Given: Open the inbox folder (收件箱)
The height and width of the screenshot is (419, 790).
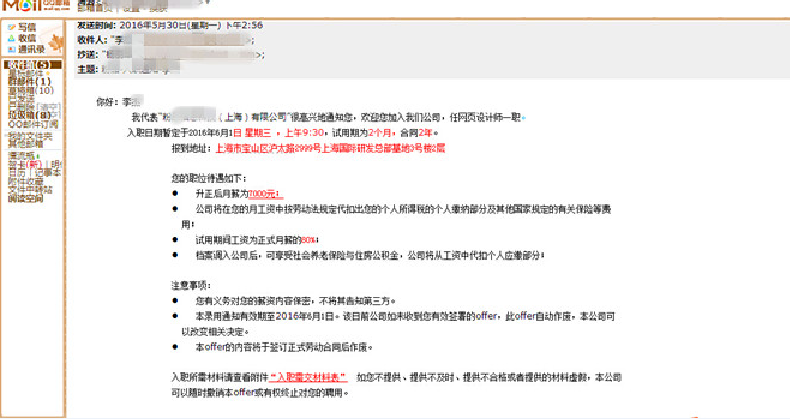Looking at the screenshot, I should (x=20, y=64).
